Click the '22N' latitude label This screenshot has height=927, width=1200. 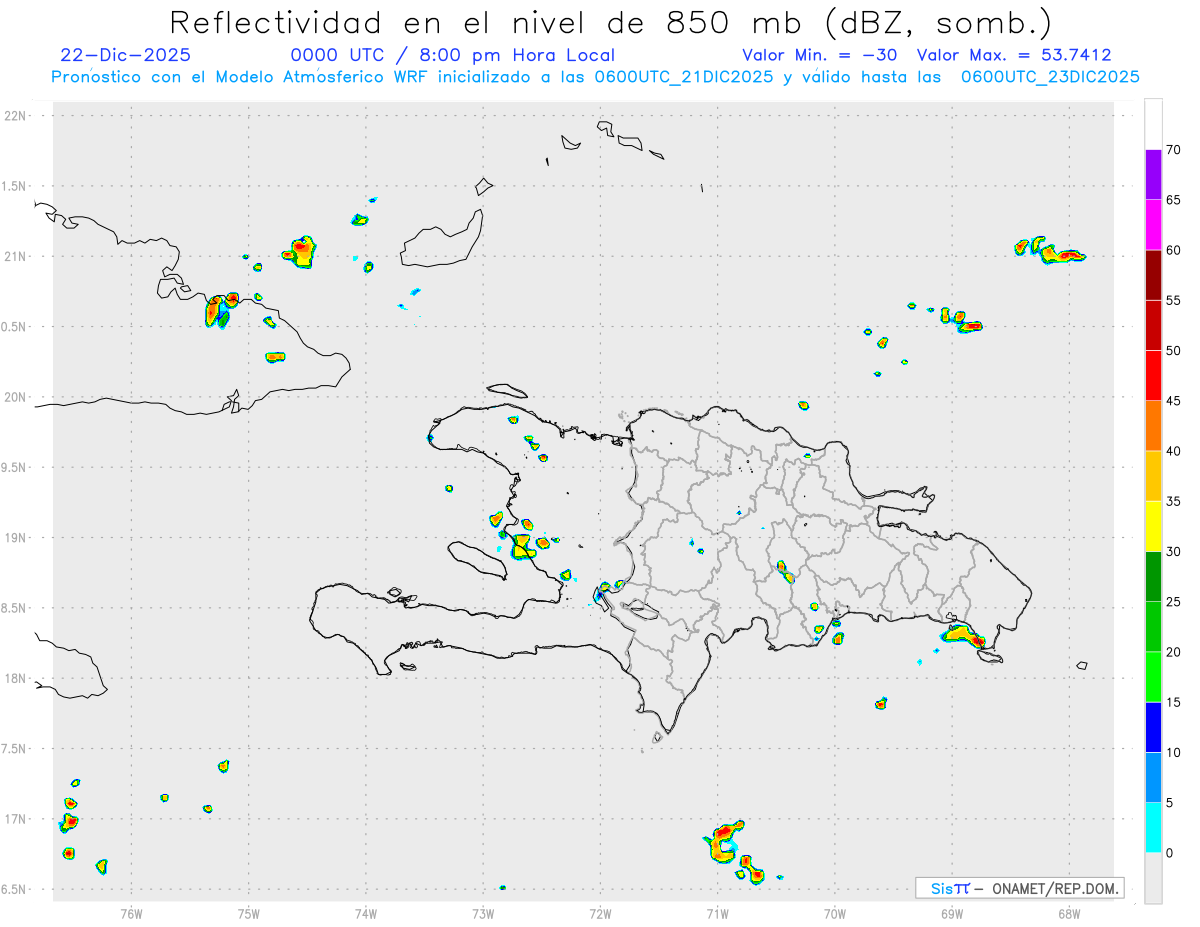17,115
